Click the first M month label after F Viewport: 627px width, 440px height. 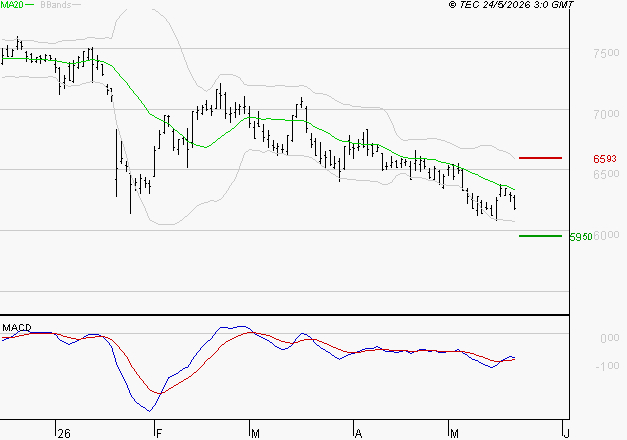(x=255, y=434)
